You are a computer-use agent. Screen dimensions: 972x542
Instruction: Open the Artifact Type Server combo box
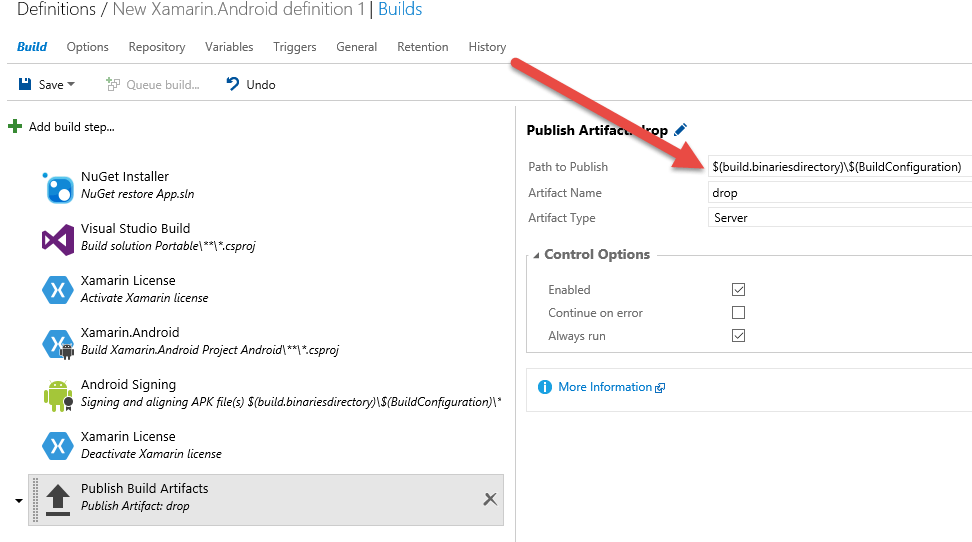840,218
